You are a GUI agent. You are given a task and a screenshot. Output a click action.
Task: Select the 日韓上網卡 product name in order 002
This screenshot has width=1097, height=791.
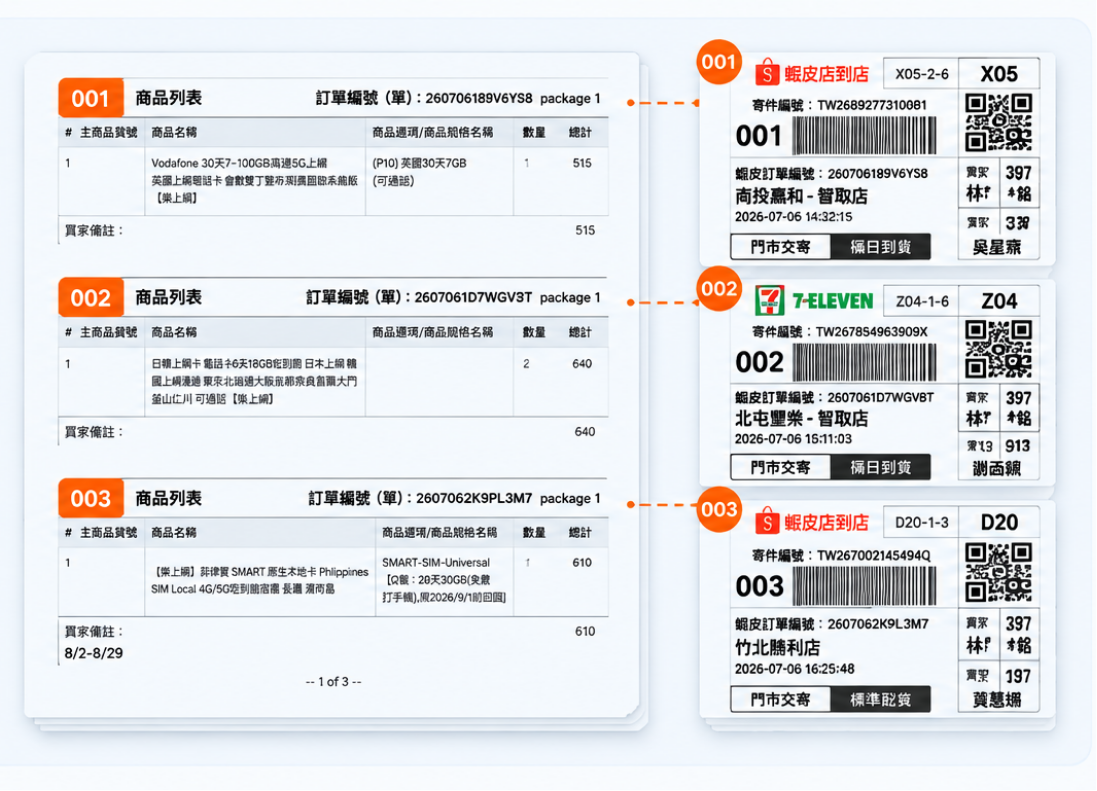[x=254, y=381]
